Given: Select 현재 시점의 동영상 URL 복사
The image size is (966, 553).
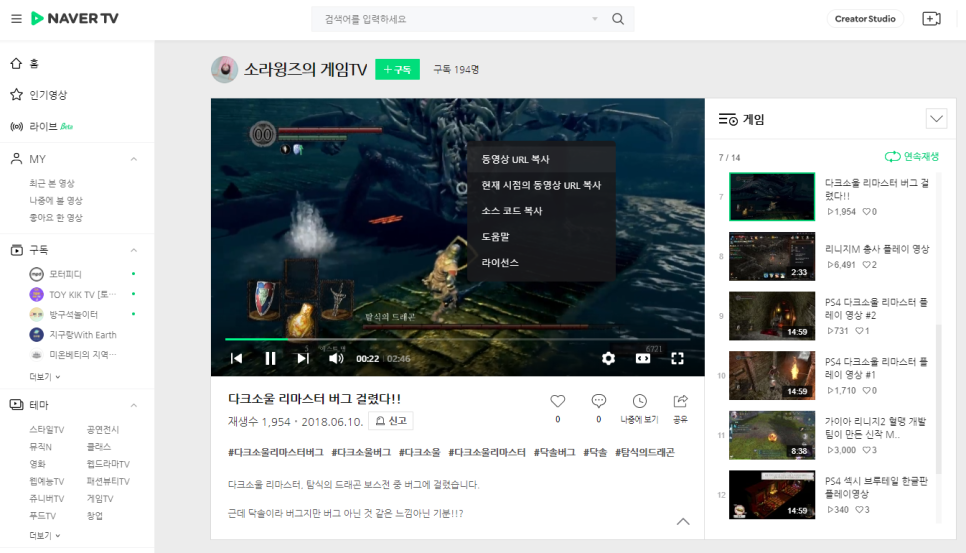Looking at the screenshot, I should coord(541,185).
